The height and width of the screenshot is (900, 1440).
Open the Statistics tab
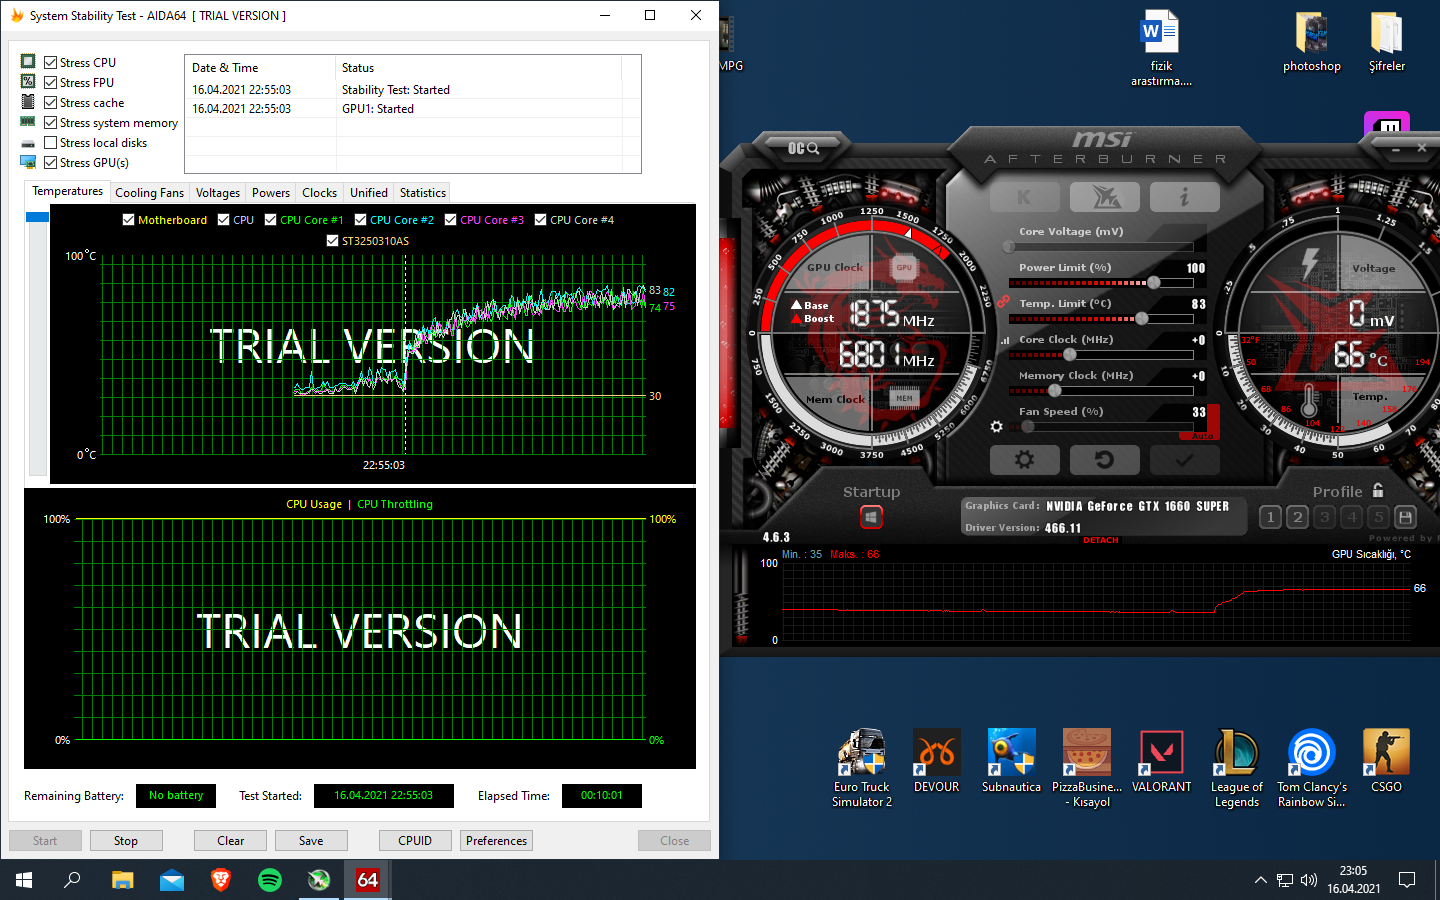(x=422, y=193)
